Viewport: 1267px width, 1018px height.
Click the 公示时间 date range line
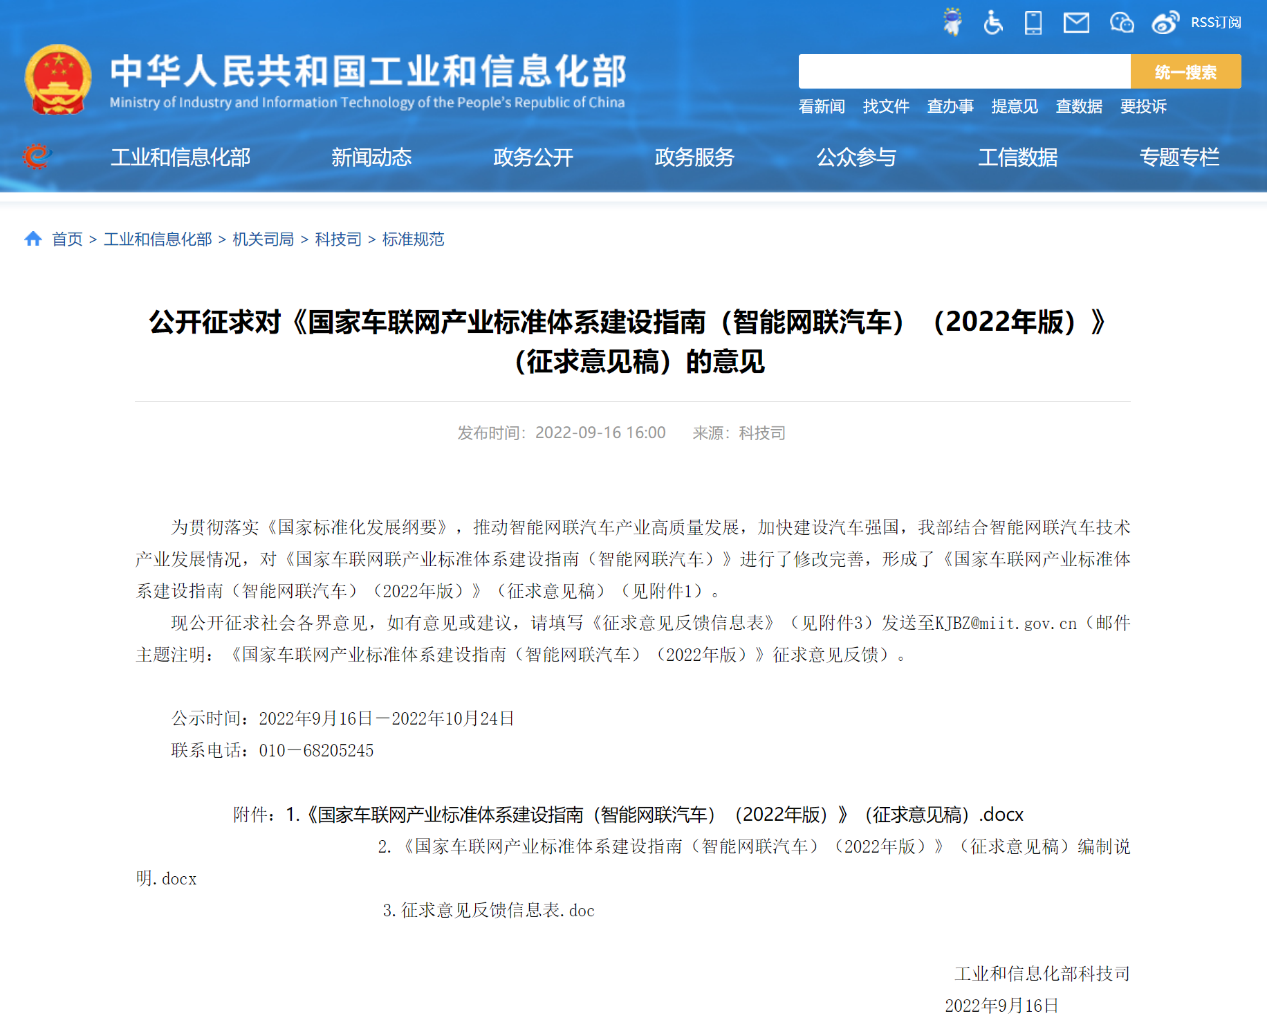click(x=343, y=718)
